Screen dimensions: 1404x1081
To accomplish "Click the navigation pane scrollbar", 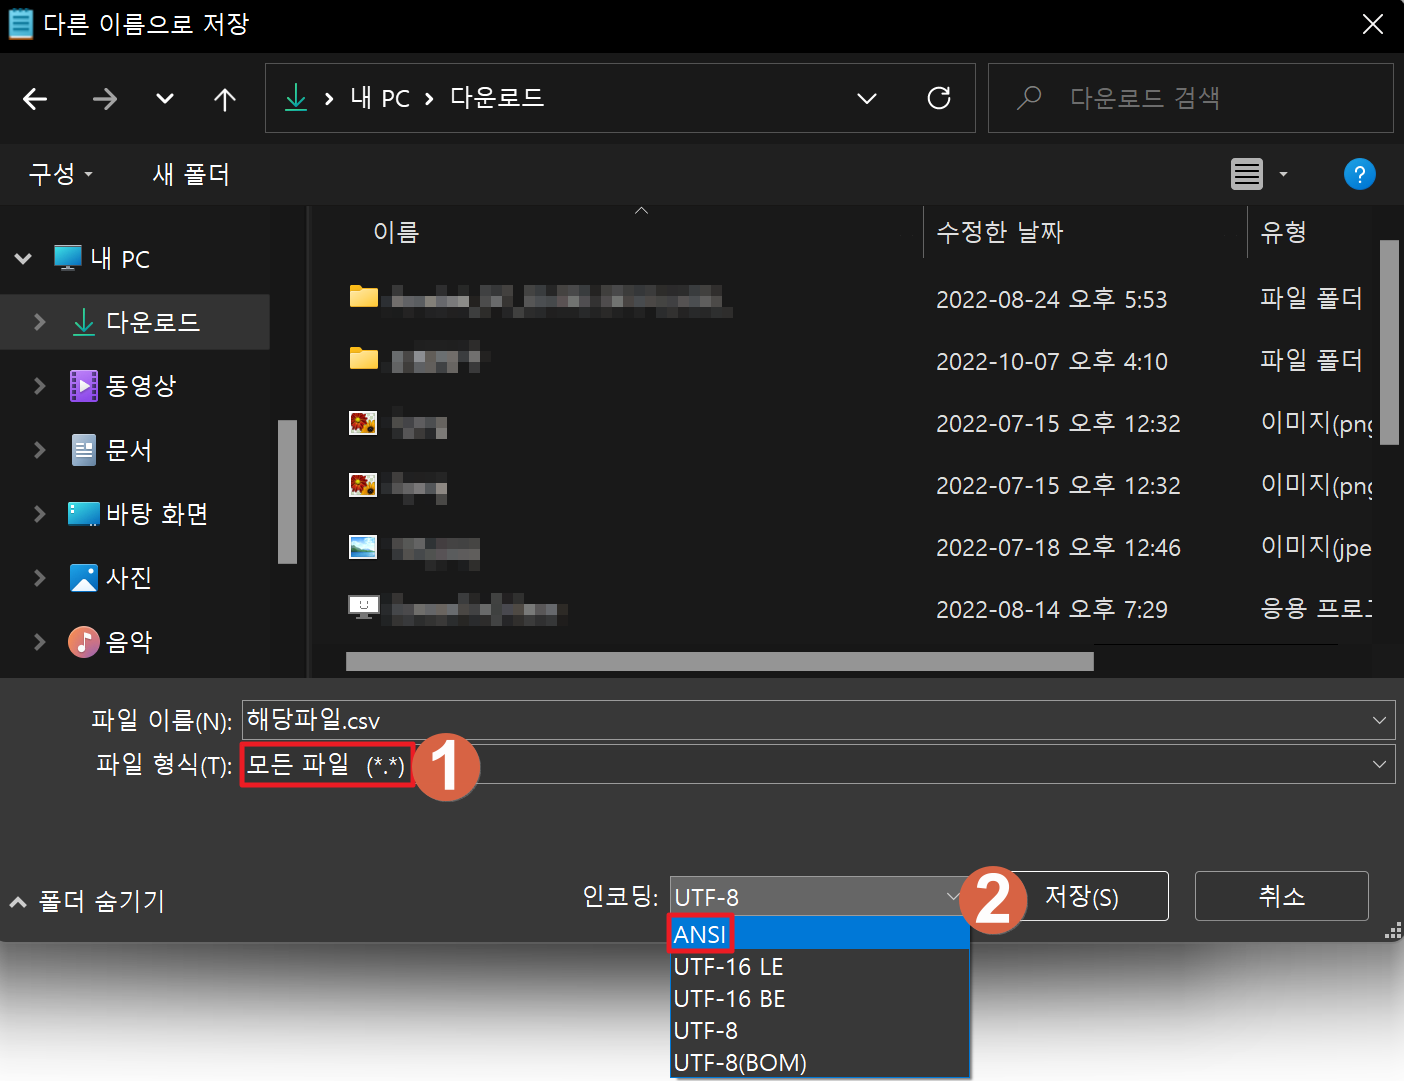I will click(x=287, y=491).
